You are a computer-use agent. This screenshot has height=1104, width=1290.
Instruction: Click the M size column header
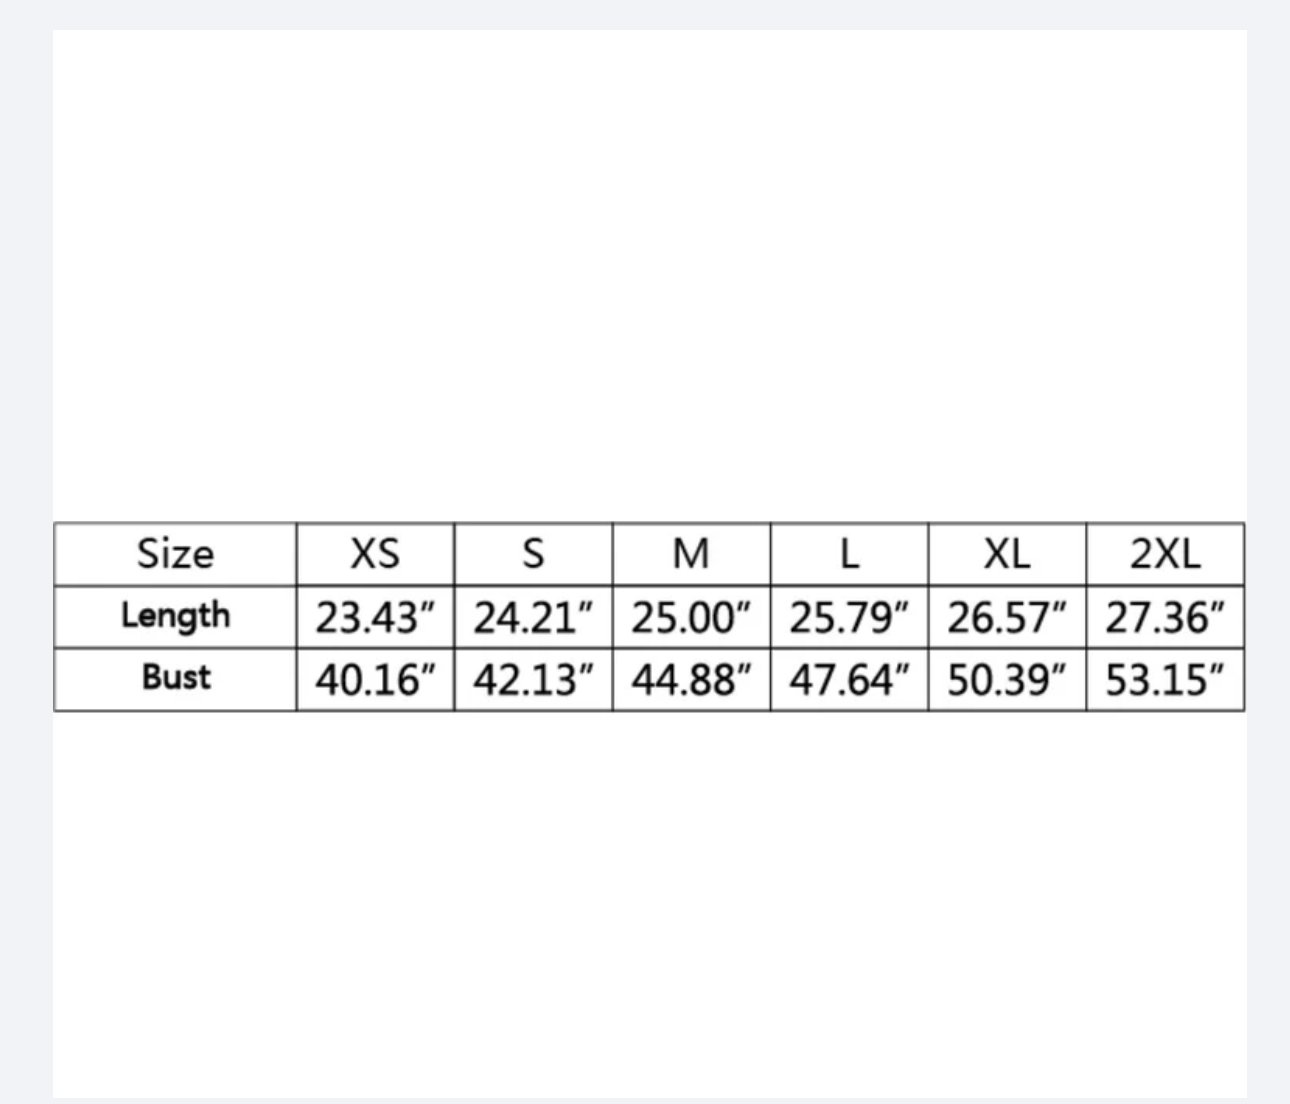tap(691, 554)
